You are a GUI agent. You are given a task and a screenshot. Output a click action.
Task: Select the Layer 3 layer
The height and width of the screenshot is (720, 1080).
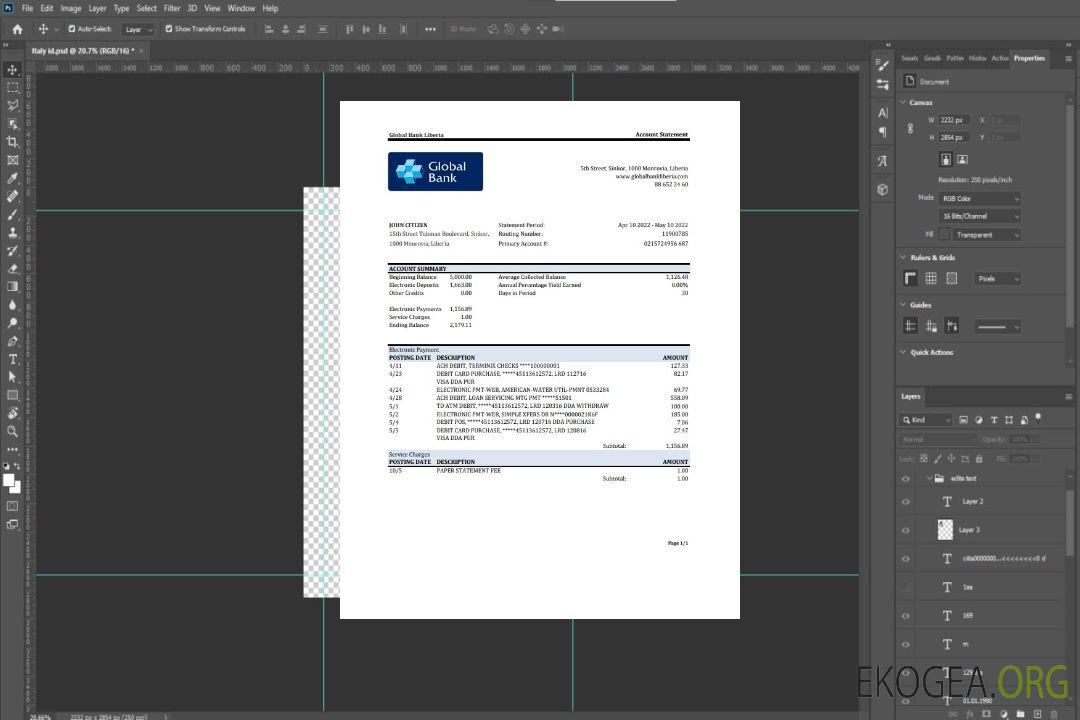(x=970, y=530)
